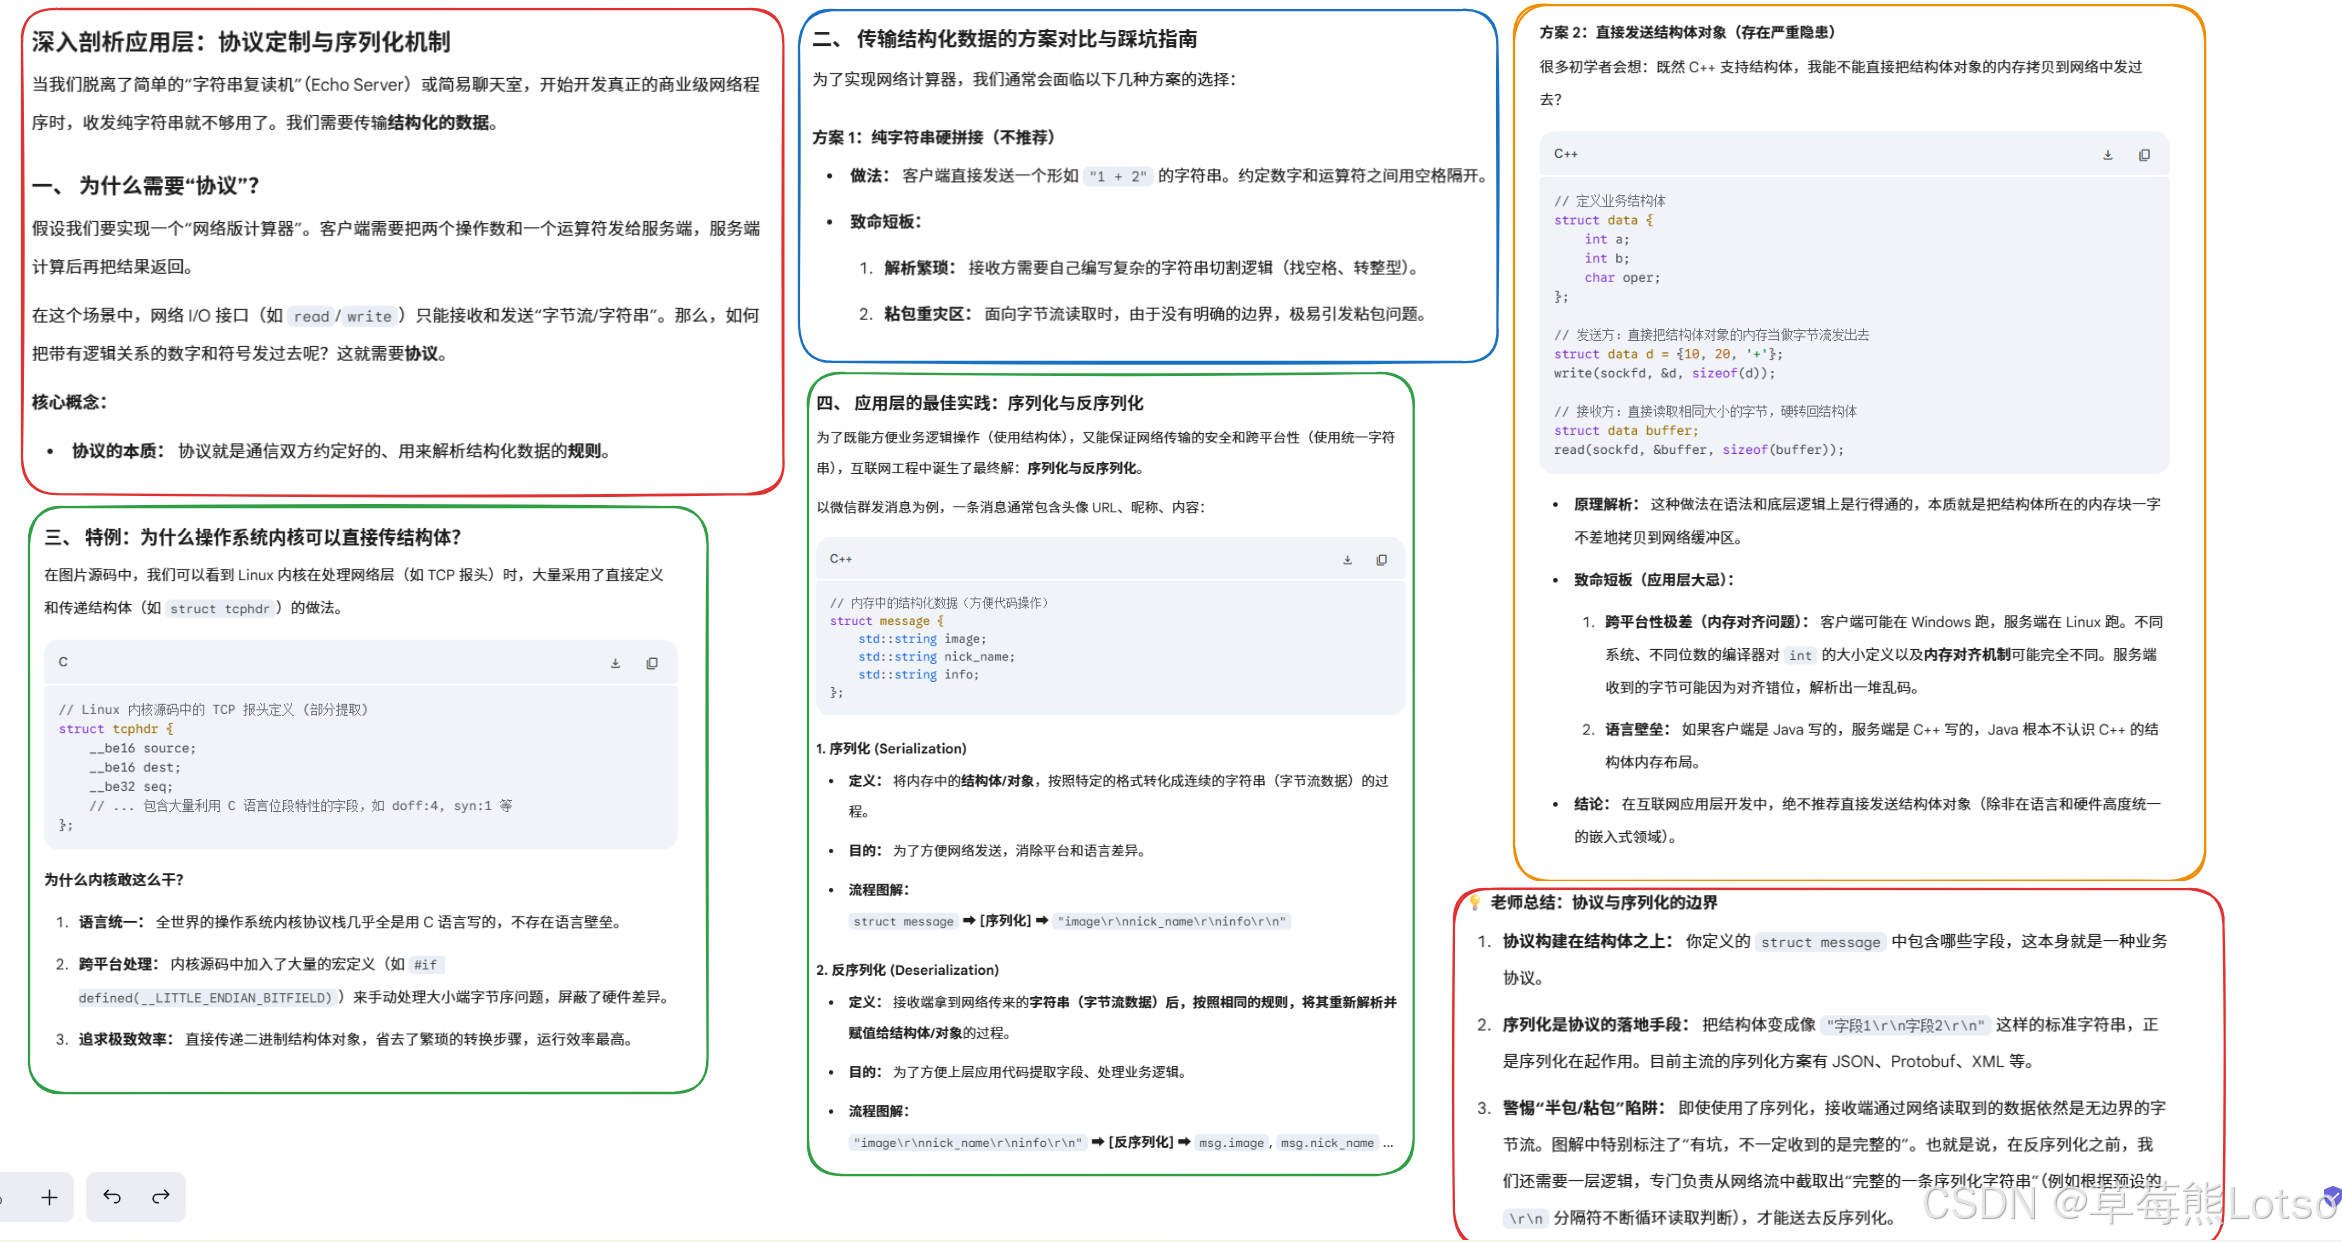Image resolution: width=2342 pixels, height=1242 pixels.
Task: Undo the last action with the left-curved arrow
Action: (112, 1197)
